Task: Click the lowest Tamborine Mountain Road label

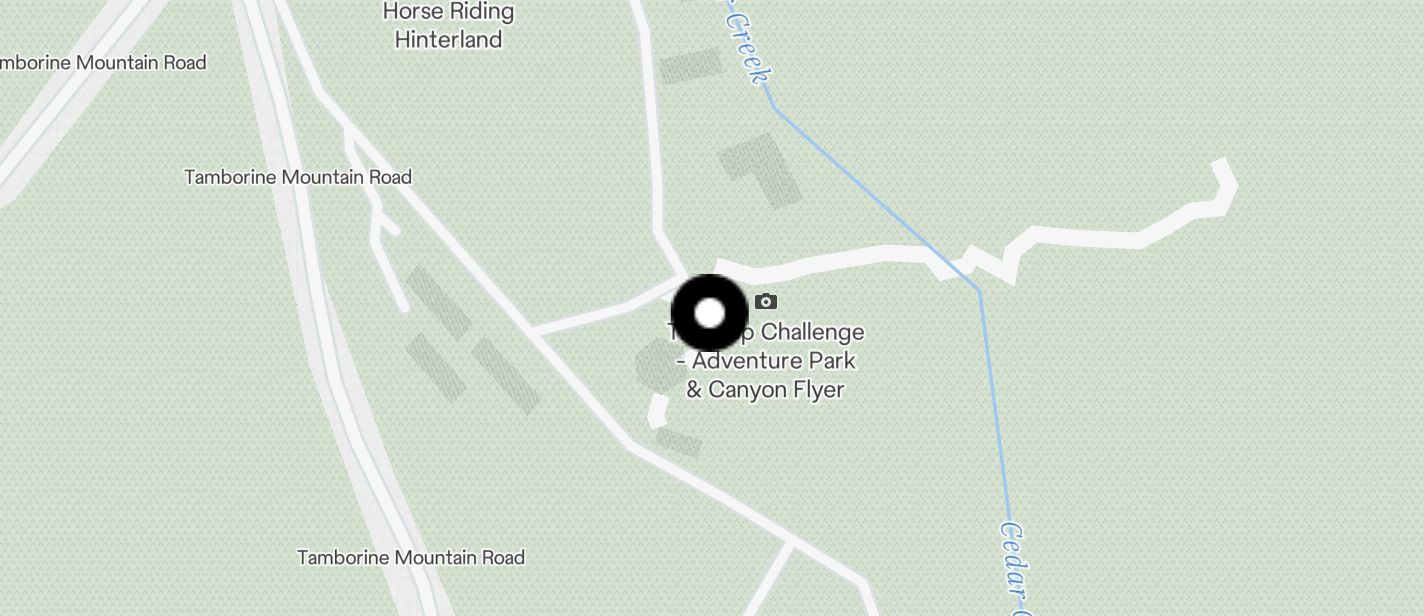Action: pyautogui.click(x=411, y=557)
